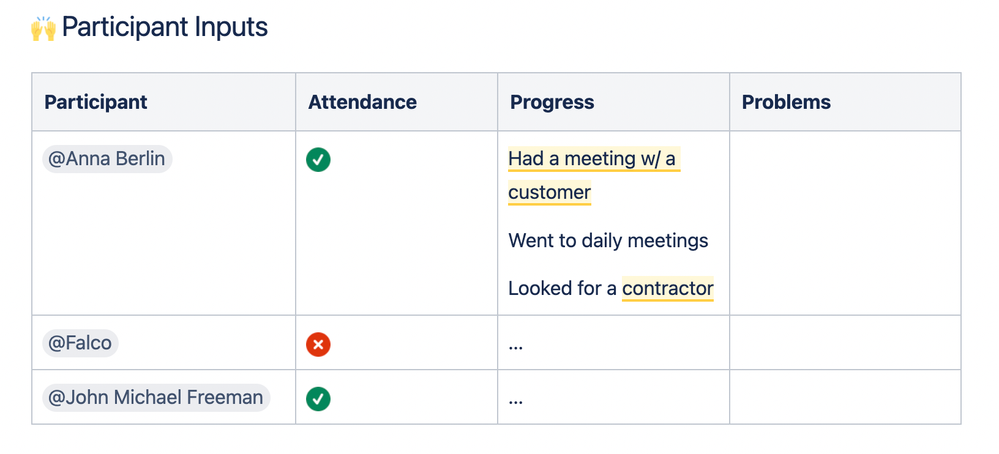Click Falco's red cross attendance icon
Screen dimensions: 999x454
pos(318,344)
